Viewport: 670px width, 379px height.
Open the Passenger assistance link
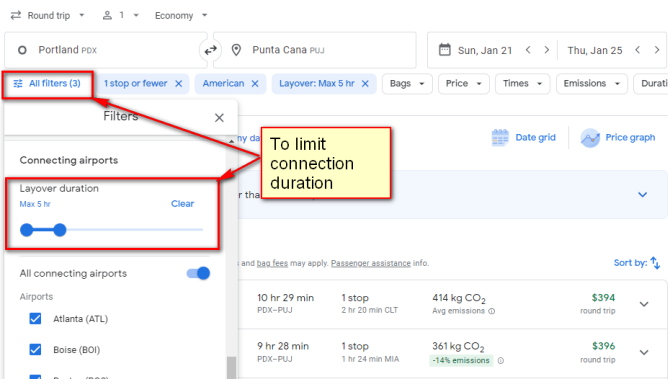tap(370, 263)
